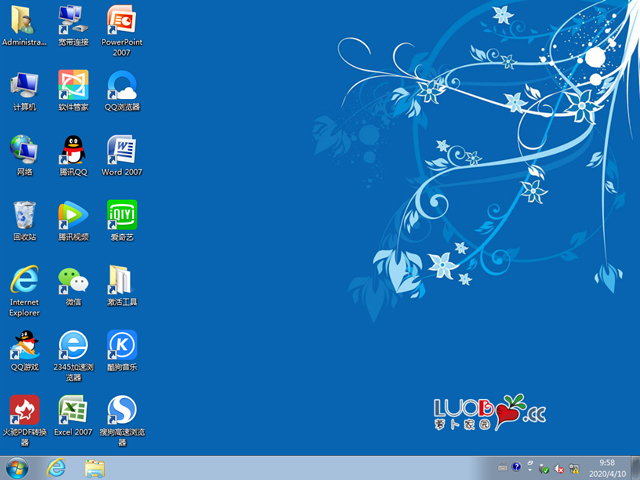Click the muted volume speaker tray icon

point(559,469)
